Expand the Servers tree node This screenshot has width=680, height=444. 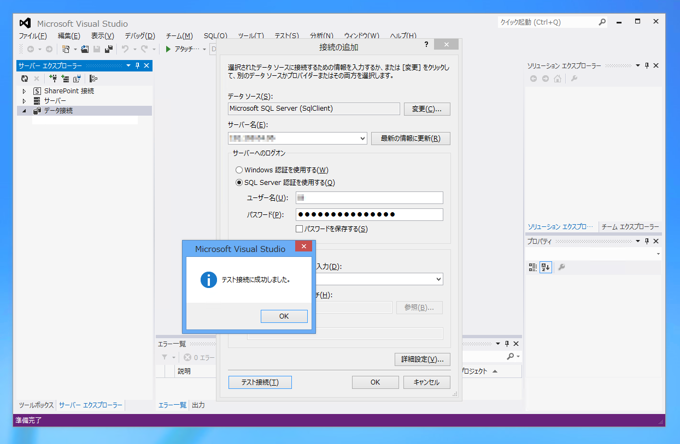(x=24, y=101)
